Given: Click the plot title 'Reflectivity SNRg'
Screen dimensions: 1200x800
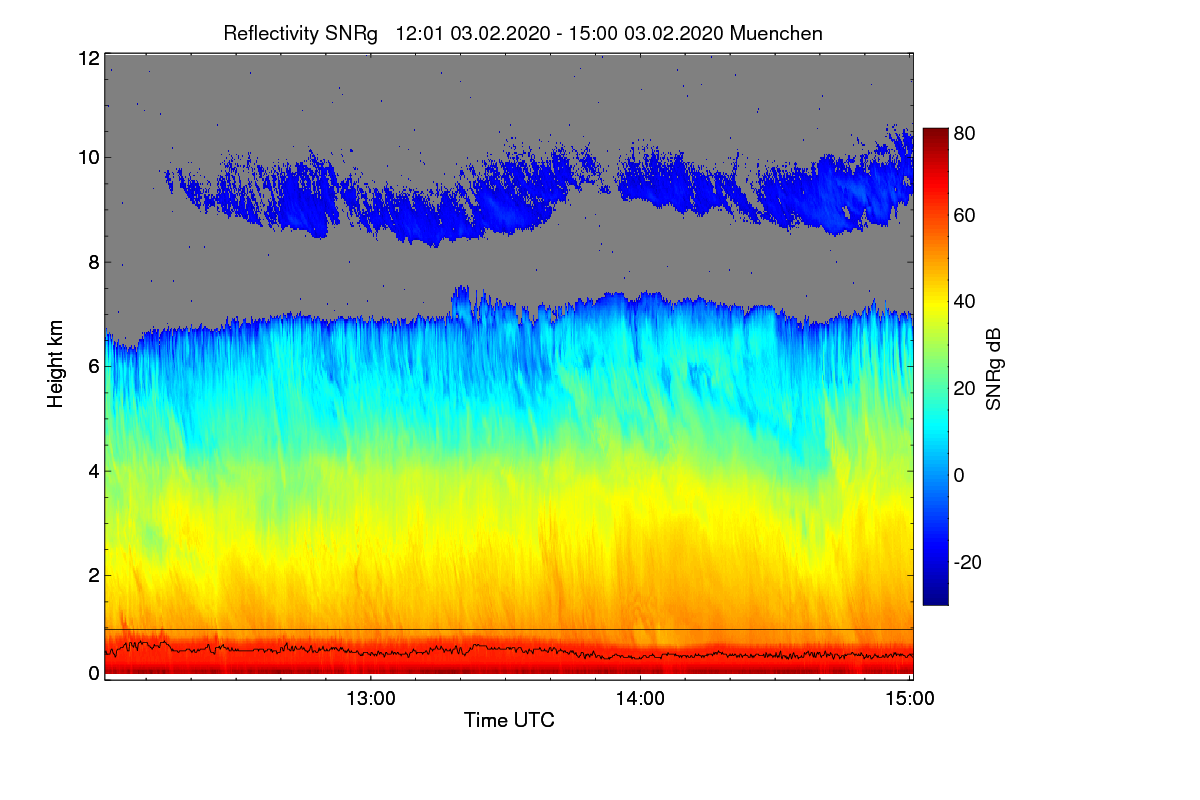Looking at the screenshot, I should (x=300, y=33).
